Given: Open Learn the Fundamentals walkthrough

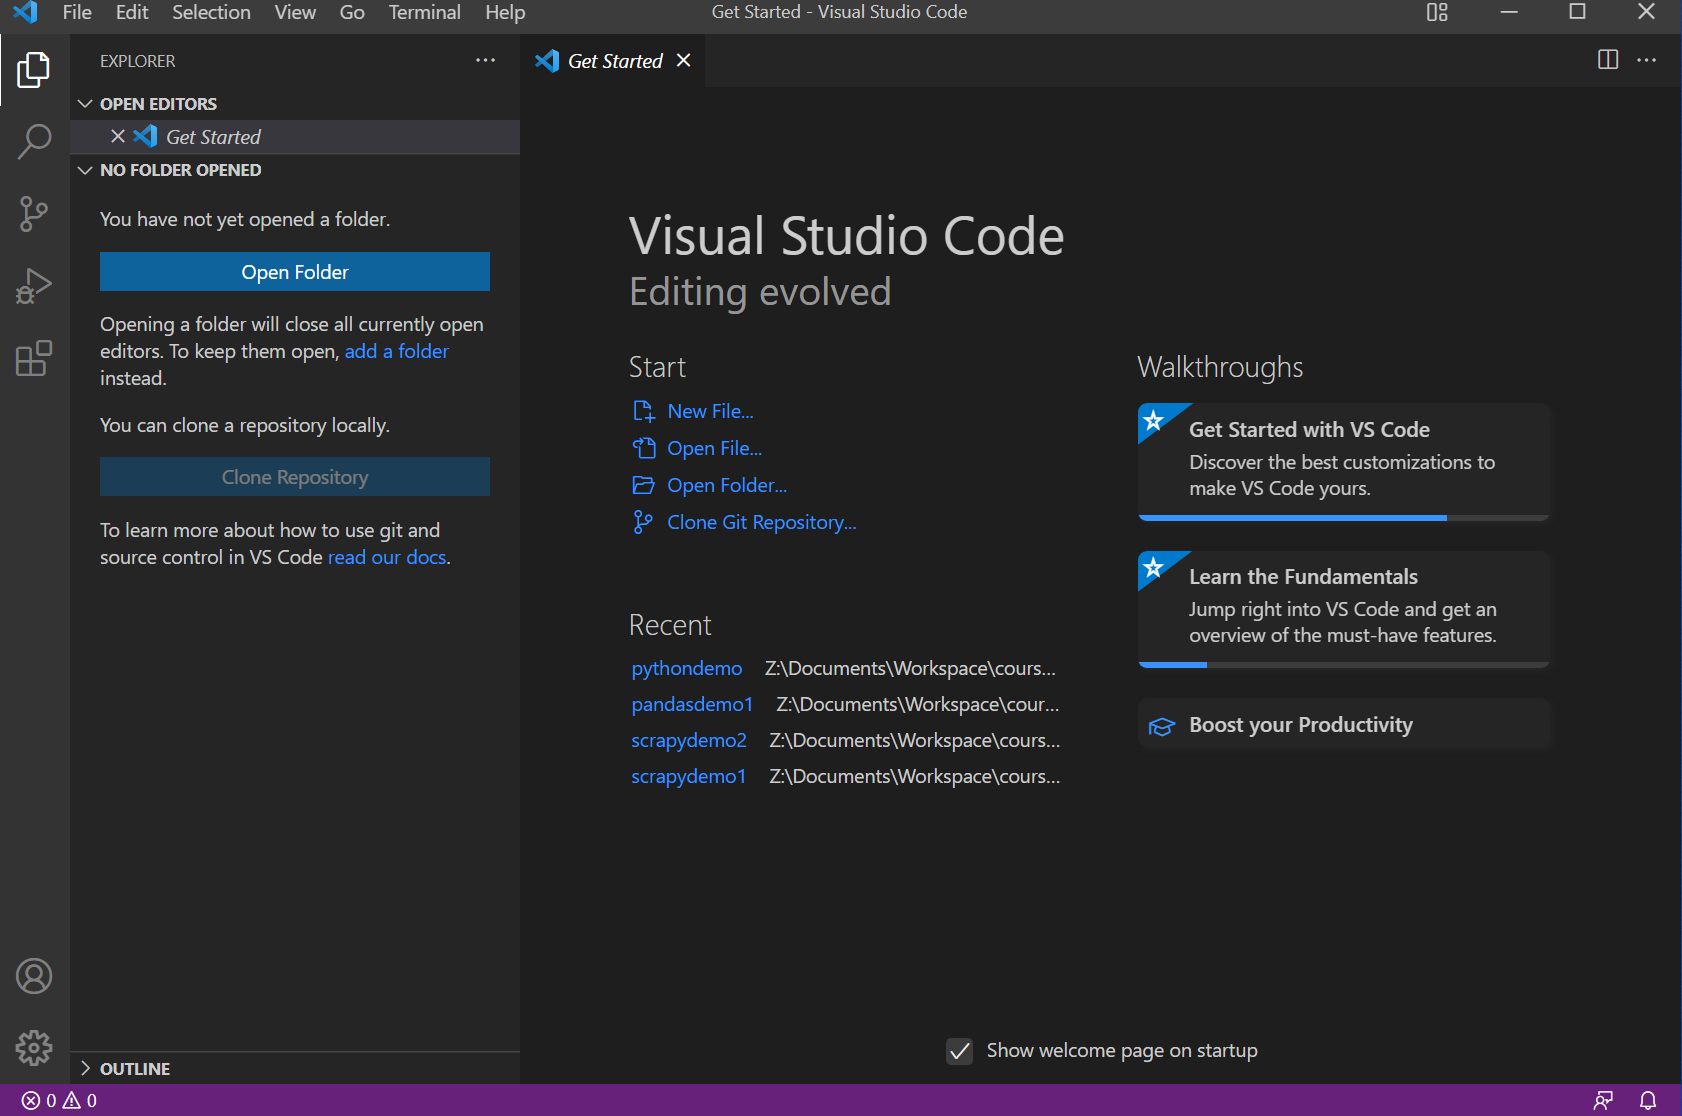Looking at the screenshot, I should [x=1344, y=609].
